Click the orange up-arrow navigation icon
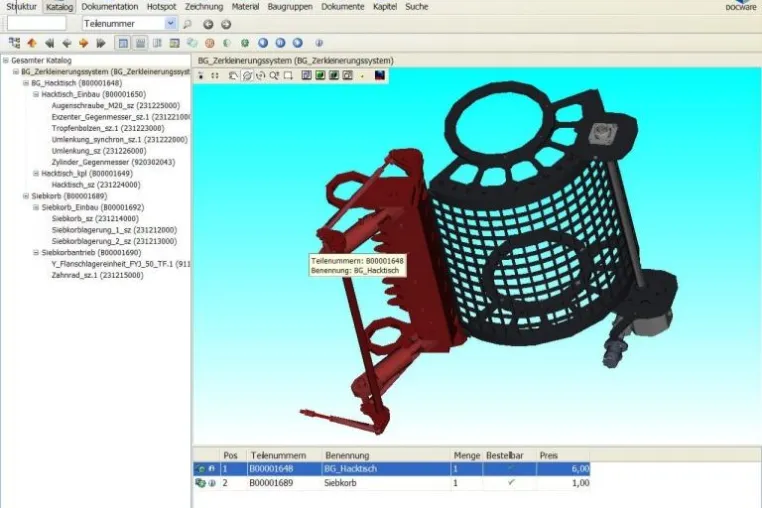Image resolution: width=762 pixels, height=508 pixels. point(32,43)
